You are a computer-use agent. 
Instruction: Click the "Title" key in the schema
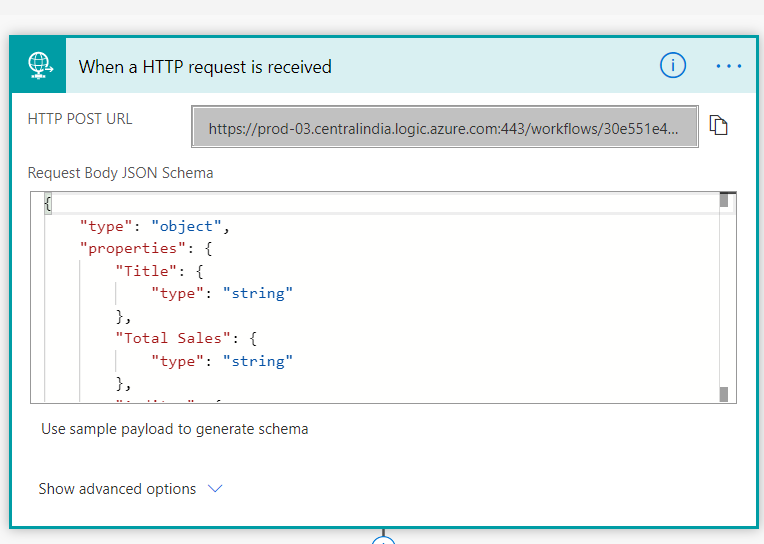coord(146,271)
